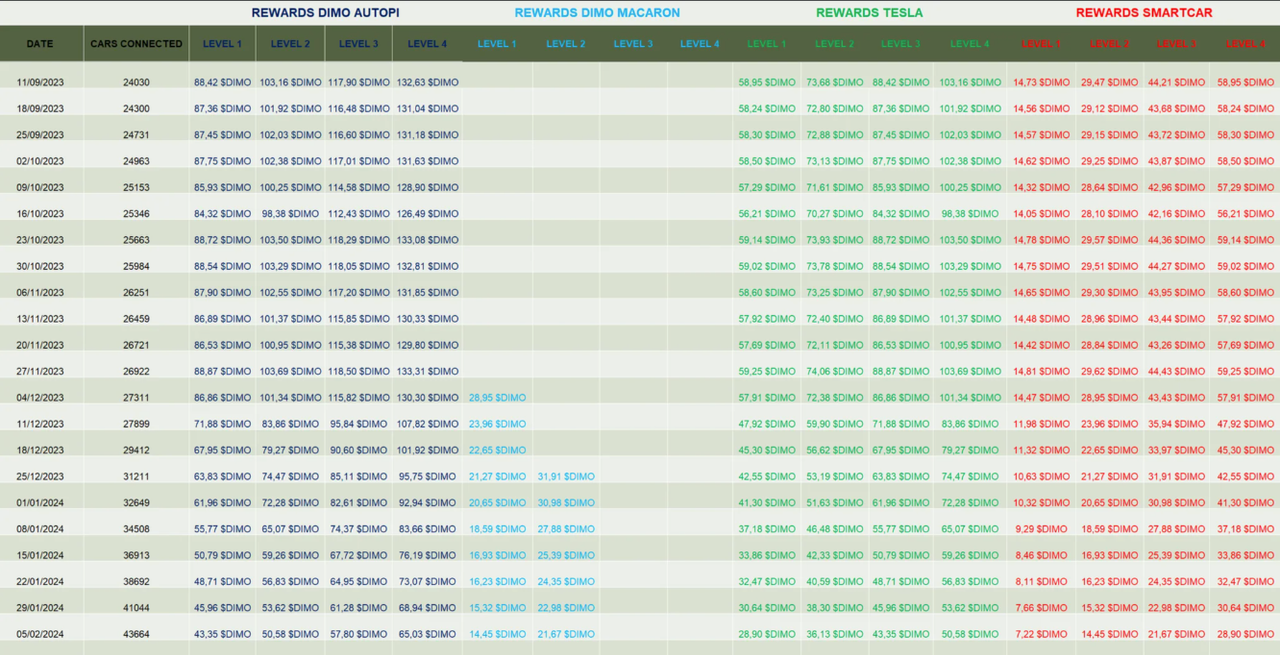Click LEVEL 4 header under Dimo AutoPi
This screenshot has width=1280, height=655.
(427, 44)
